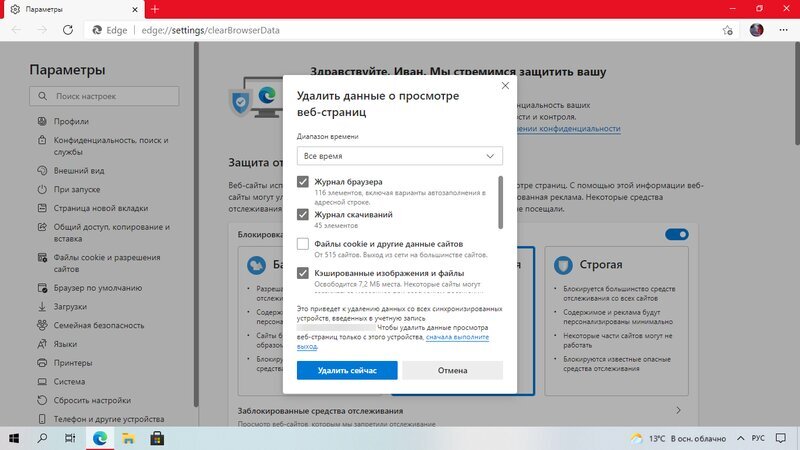Open 'Профили' settings section
The height and width of the screenshot is (450, 800).
pyautogui.click(x=71, y=121)
